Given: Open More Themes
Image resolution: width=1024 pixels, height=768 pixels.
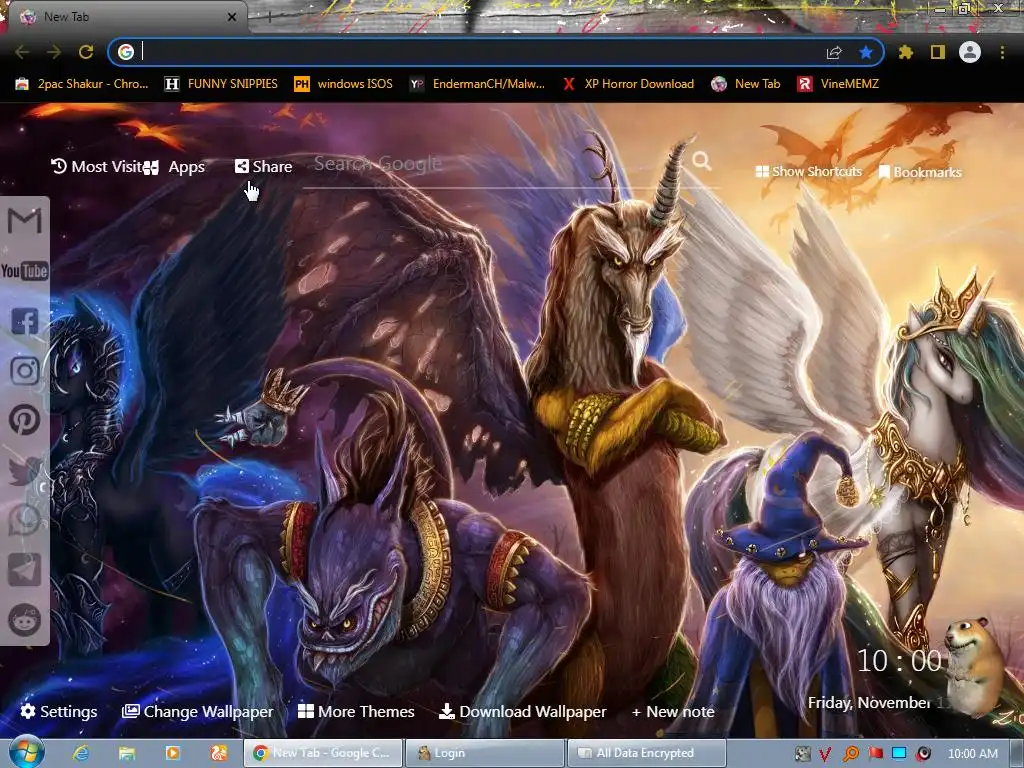Looking at the screenshot, I should (356, 711).
